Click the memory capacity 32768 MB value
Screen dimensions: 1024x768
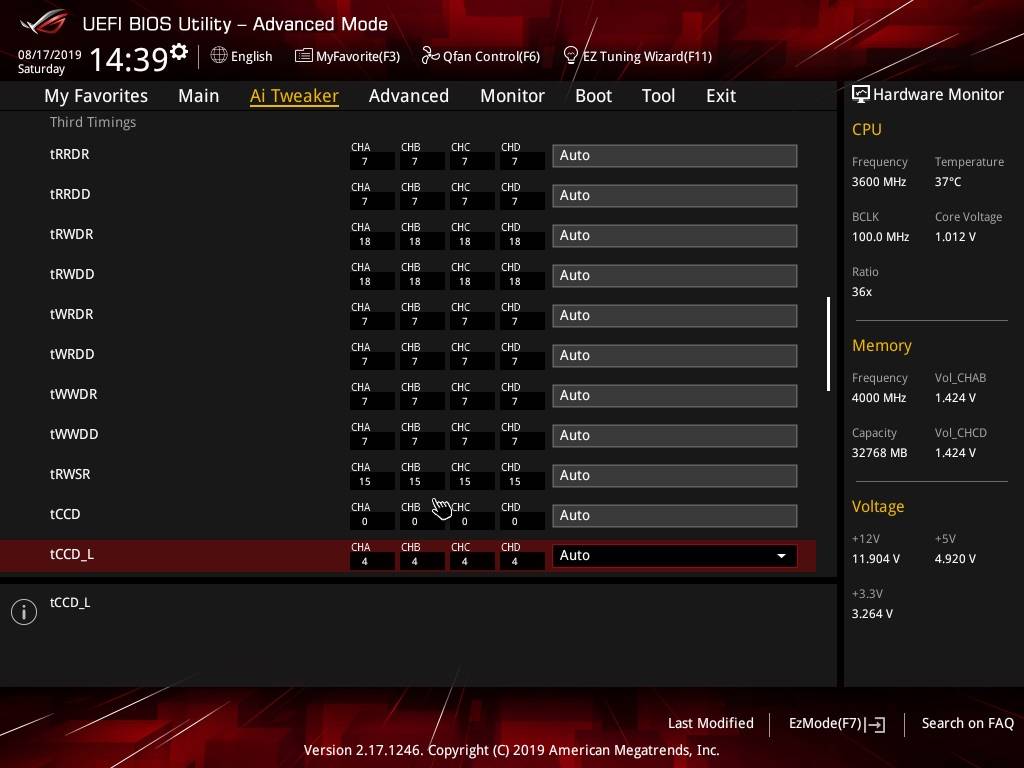(x=880, y=453)
